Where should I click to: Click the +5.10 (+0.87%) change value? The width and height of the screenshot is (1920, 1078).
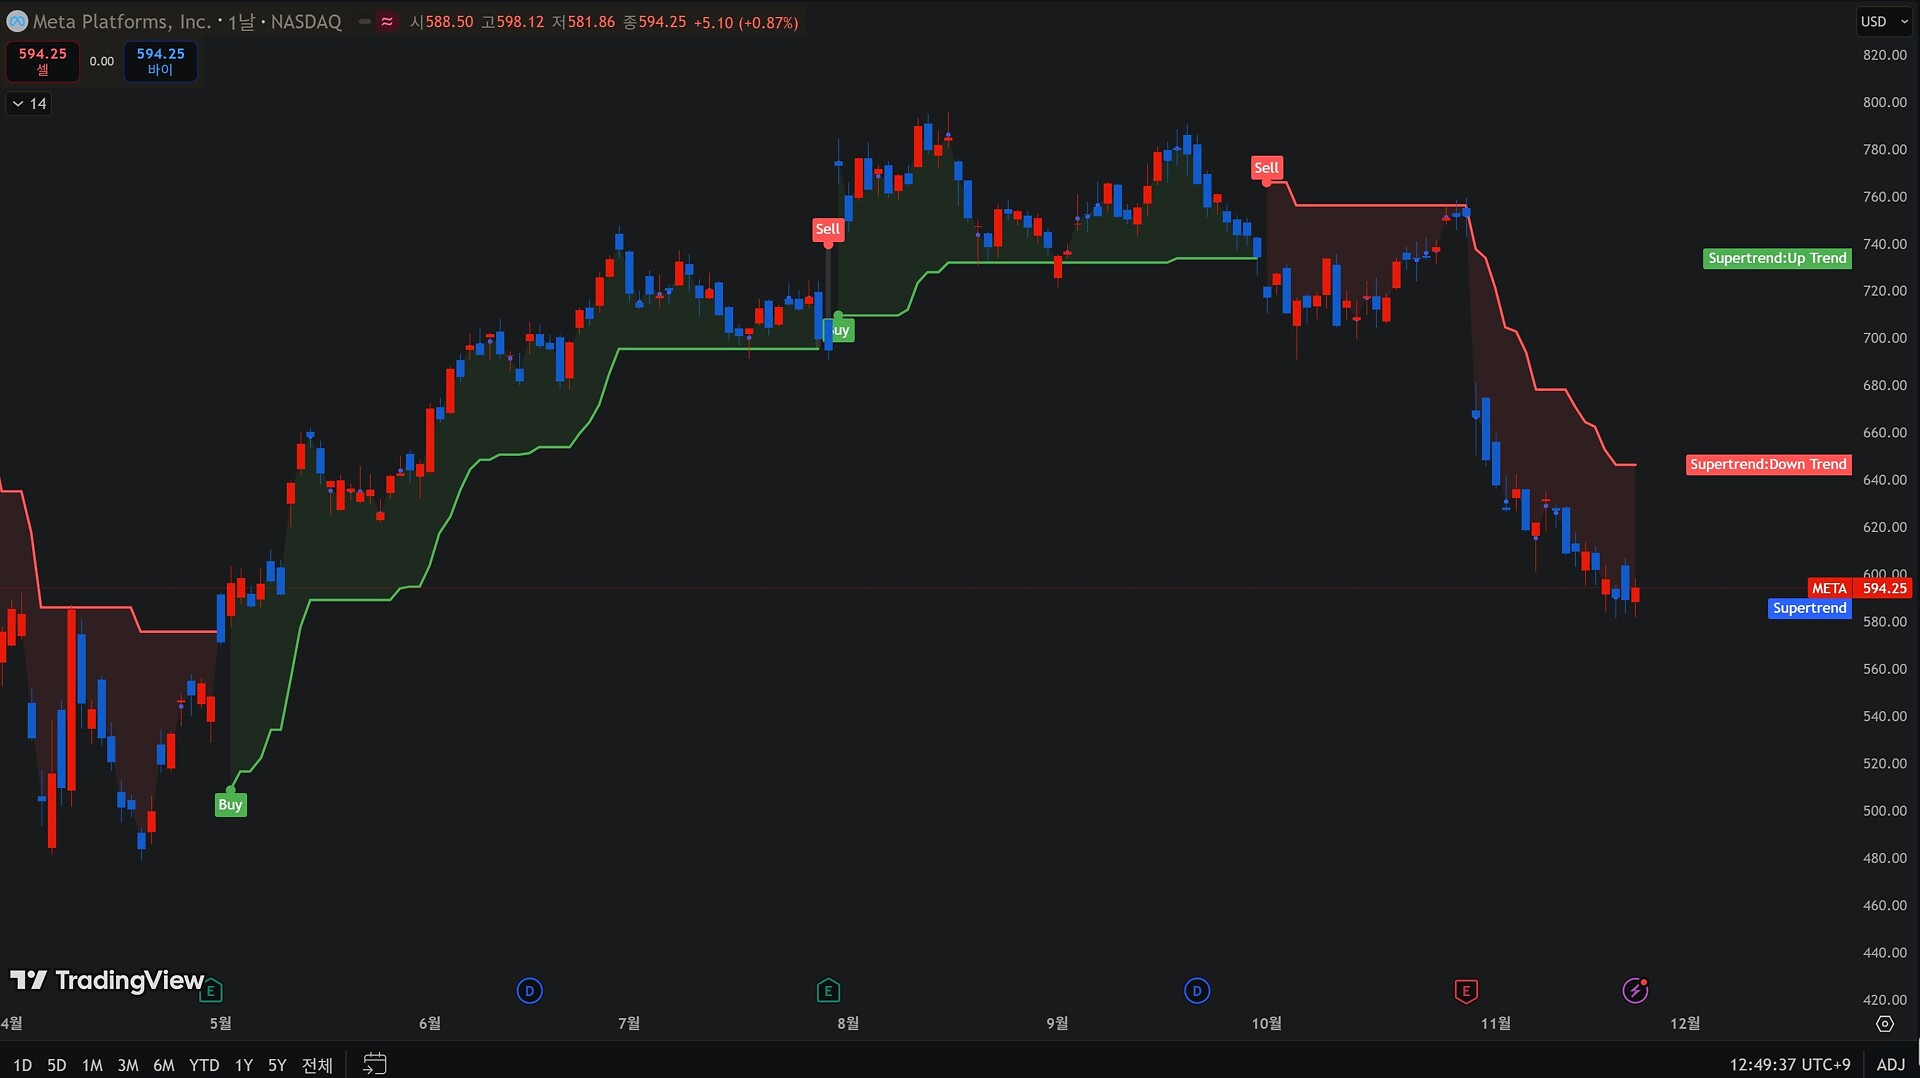(746, 22)
